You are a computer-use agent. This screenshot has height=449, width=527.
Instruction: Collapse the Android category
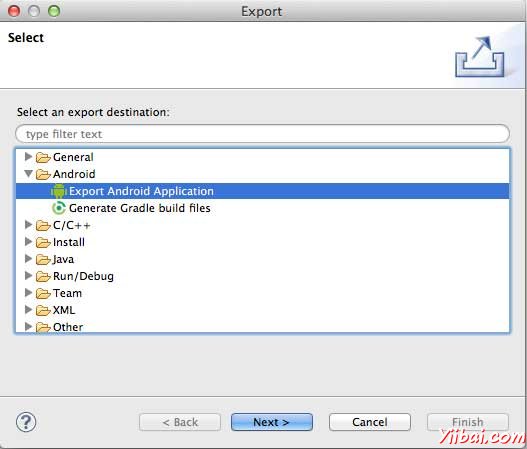tap(29, 173)
